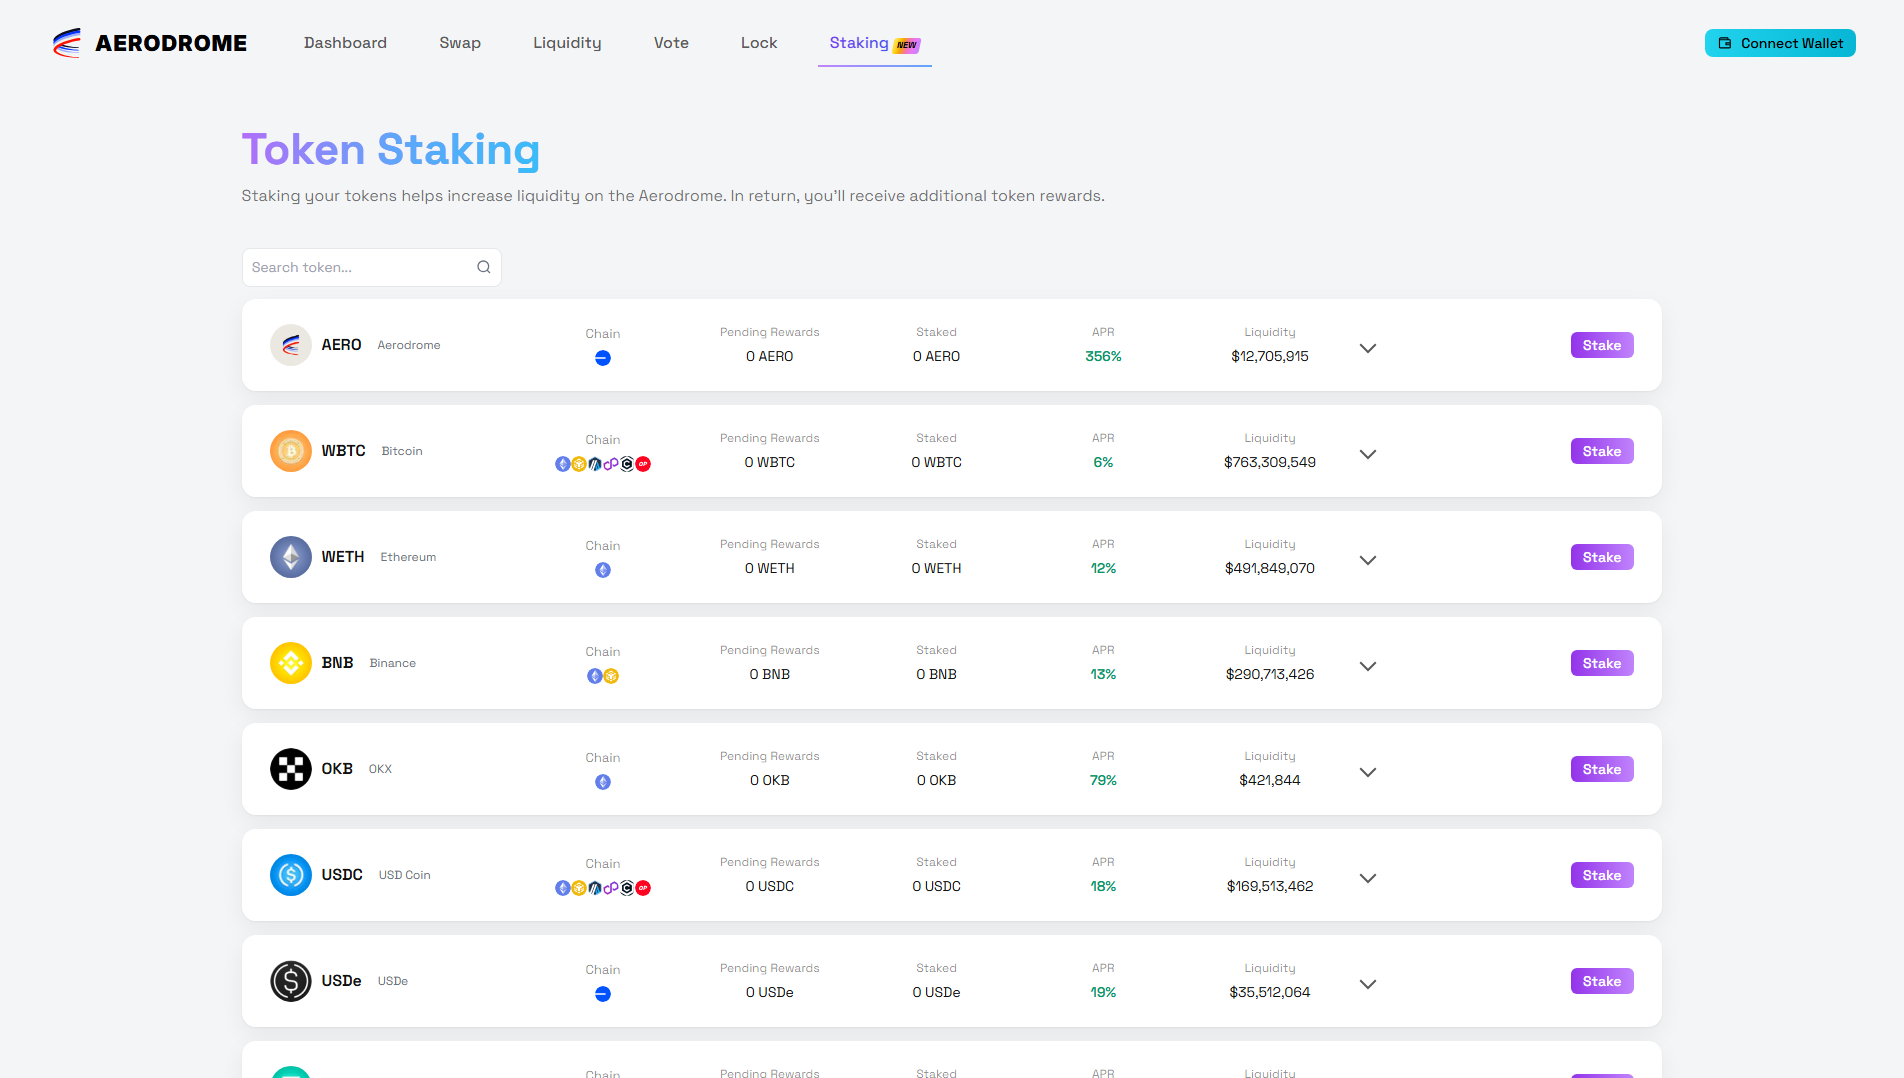Click the red Optimism chain icon in the WBTC row

coord(643,464)
